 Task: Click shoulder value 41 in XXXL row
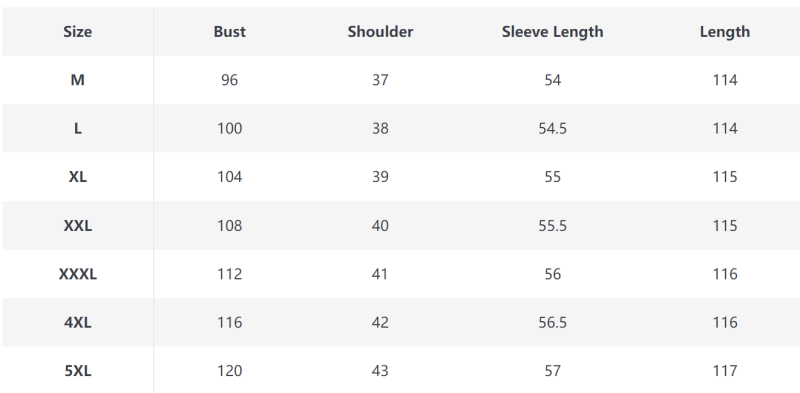[x=380, y=274]
